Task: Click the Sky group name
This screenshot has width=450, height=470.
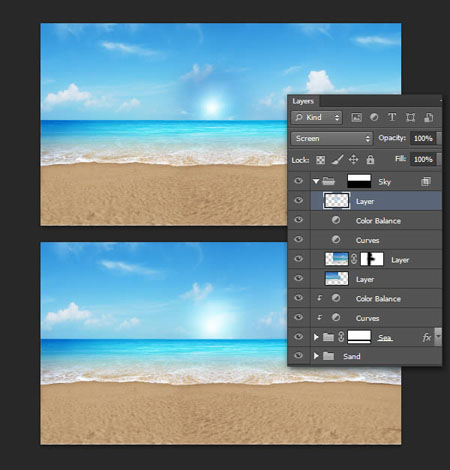Action: click(384, 182)
